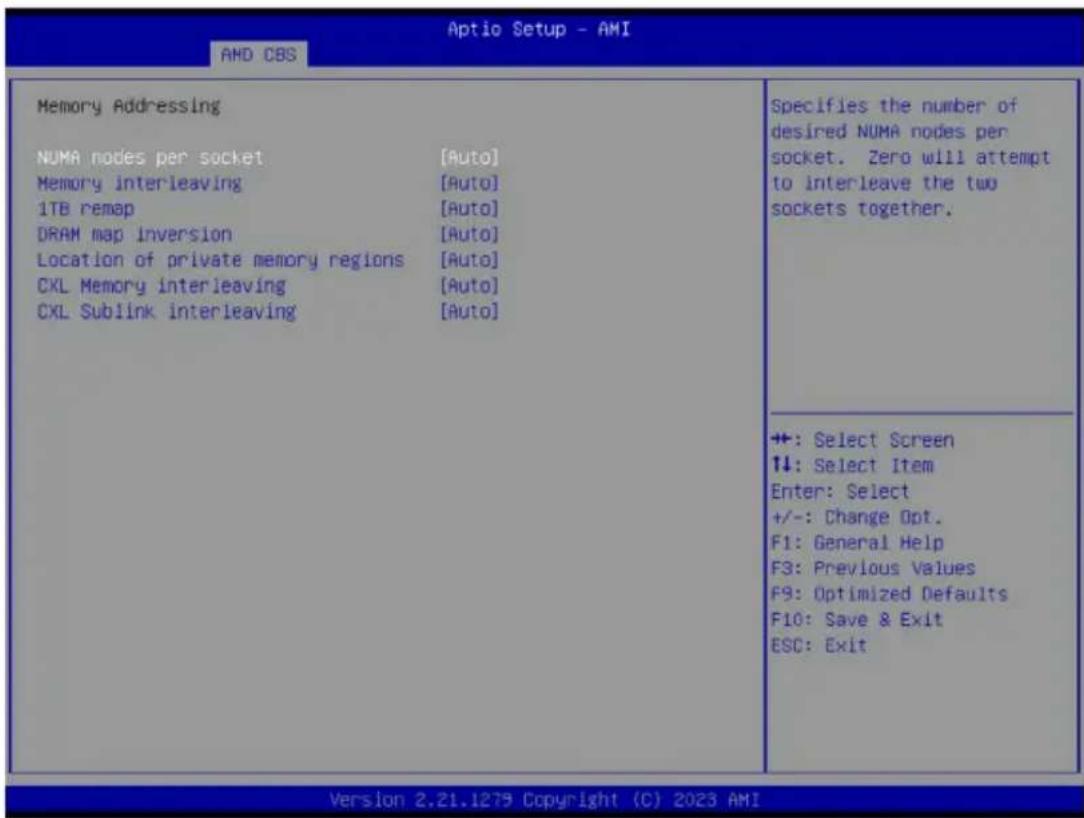Viewport: 1084px width, 818px height.
Task: Click the +/-: Change Opt. hint
Action: 857,517
